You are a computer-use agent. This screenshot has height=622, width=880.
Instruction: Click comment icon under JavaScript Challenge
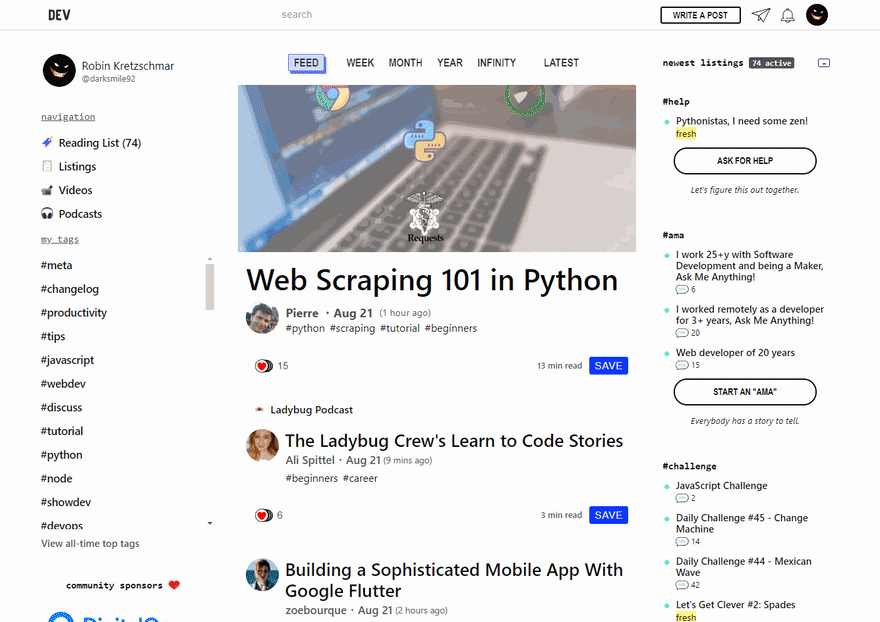[x=681, y=498]
